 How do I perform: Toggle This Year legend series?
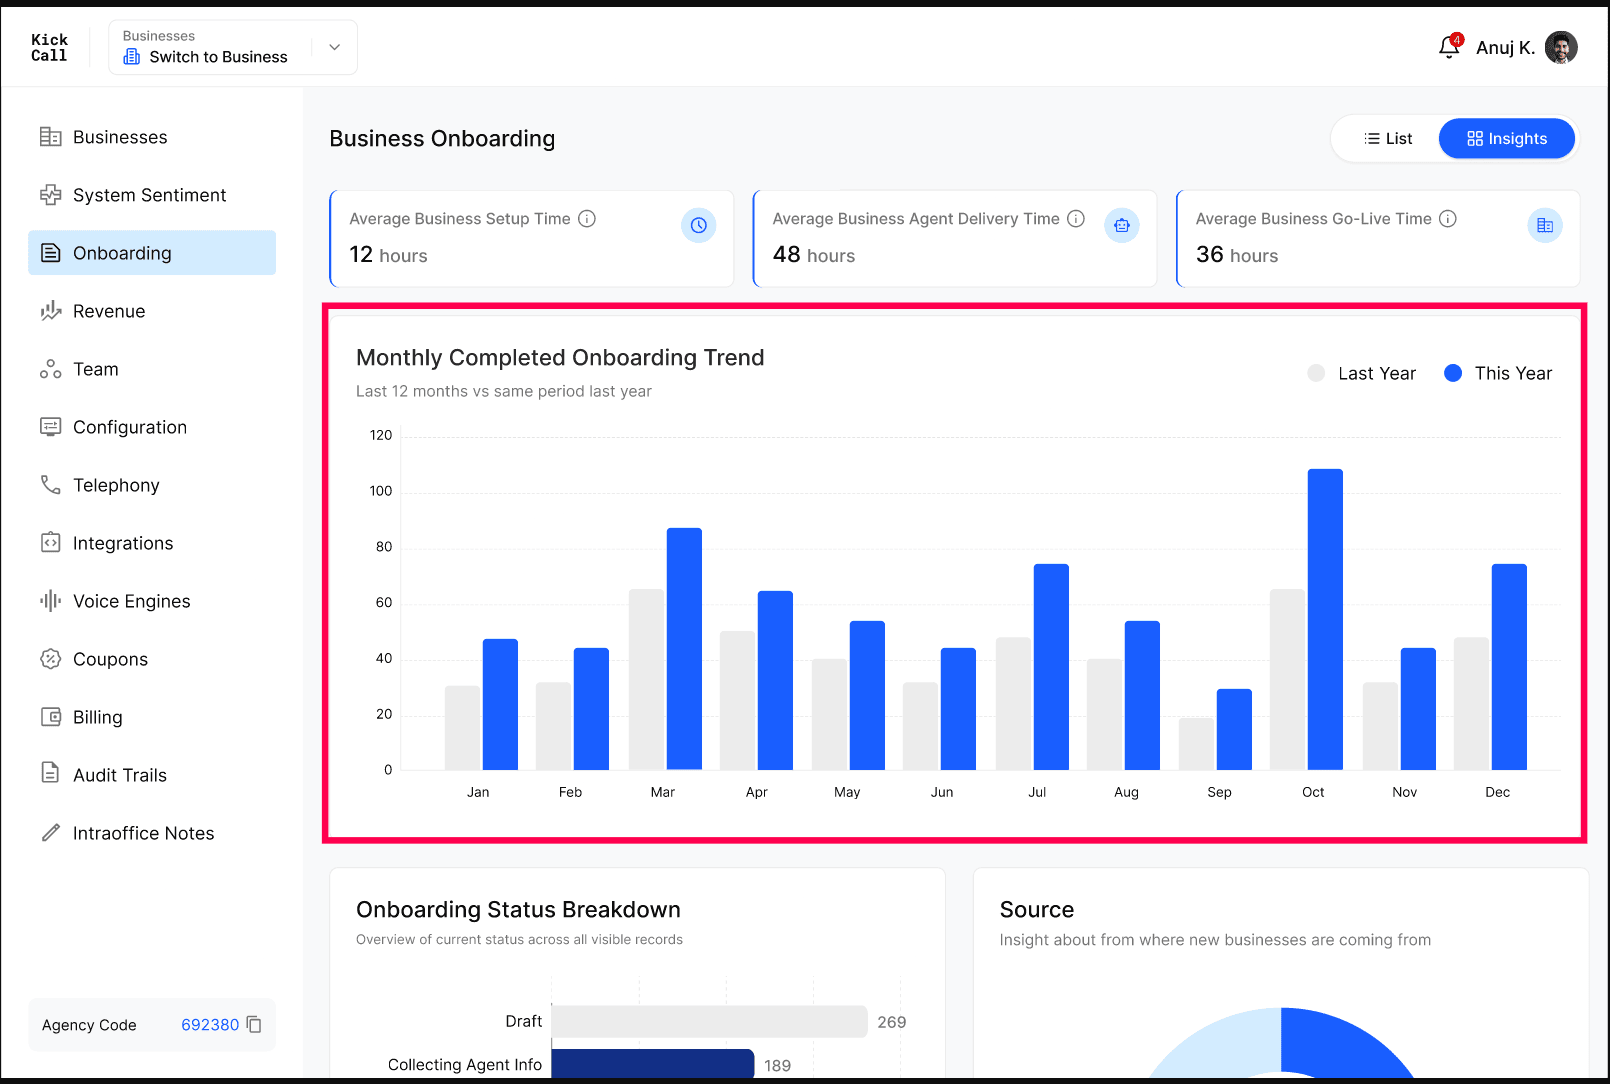point(1498,373)
